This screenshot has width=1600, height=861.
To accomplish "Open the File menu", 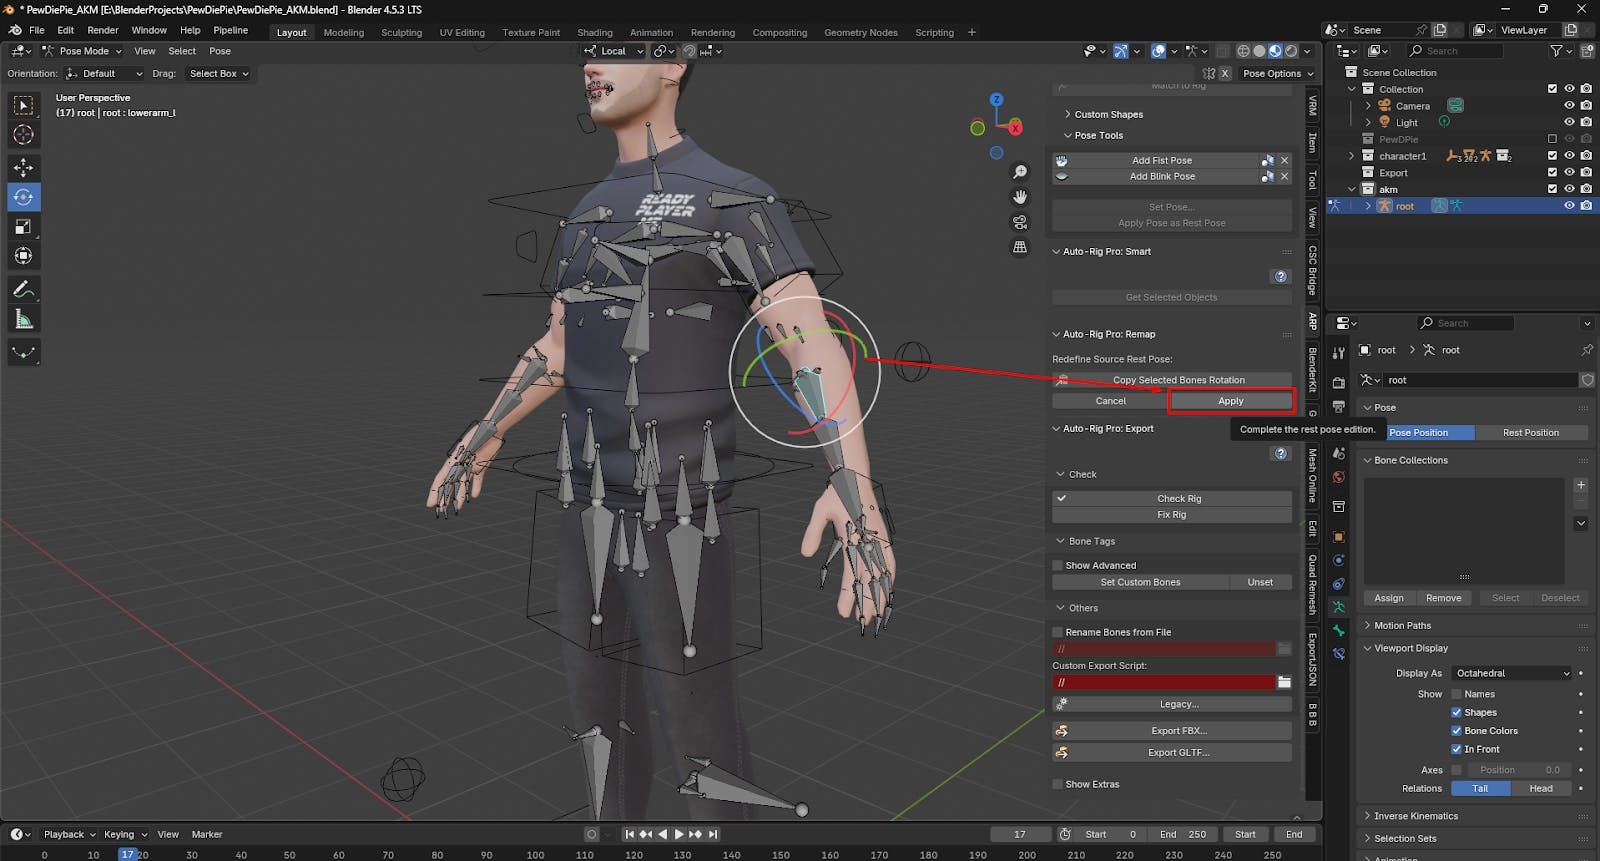I will coord(37,30).
